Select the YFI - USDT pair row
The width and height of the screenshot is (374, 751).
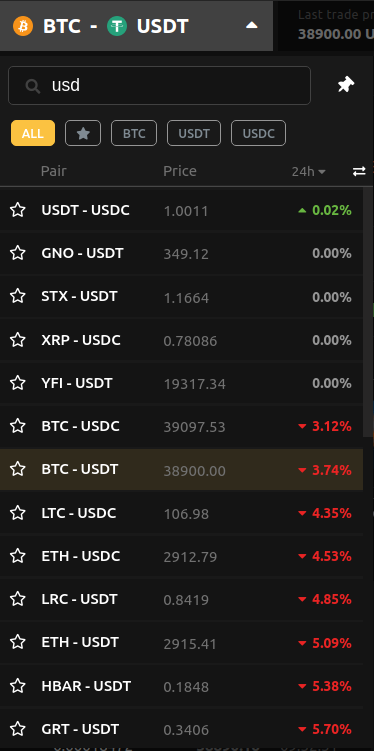point(181,383)
